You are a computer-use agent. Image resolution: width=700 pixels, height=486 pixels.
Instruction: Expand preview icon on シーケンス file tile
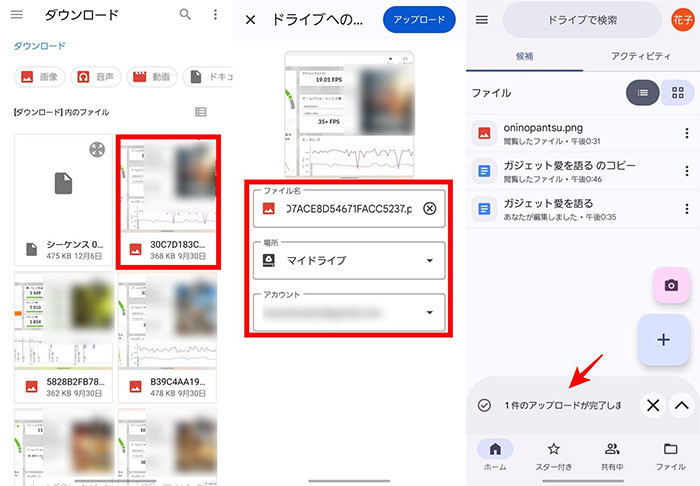tap(97, 149)
